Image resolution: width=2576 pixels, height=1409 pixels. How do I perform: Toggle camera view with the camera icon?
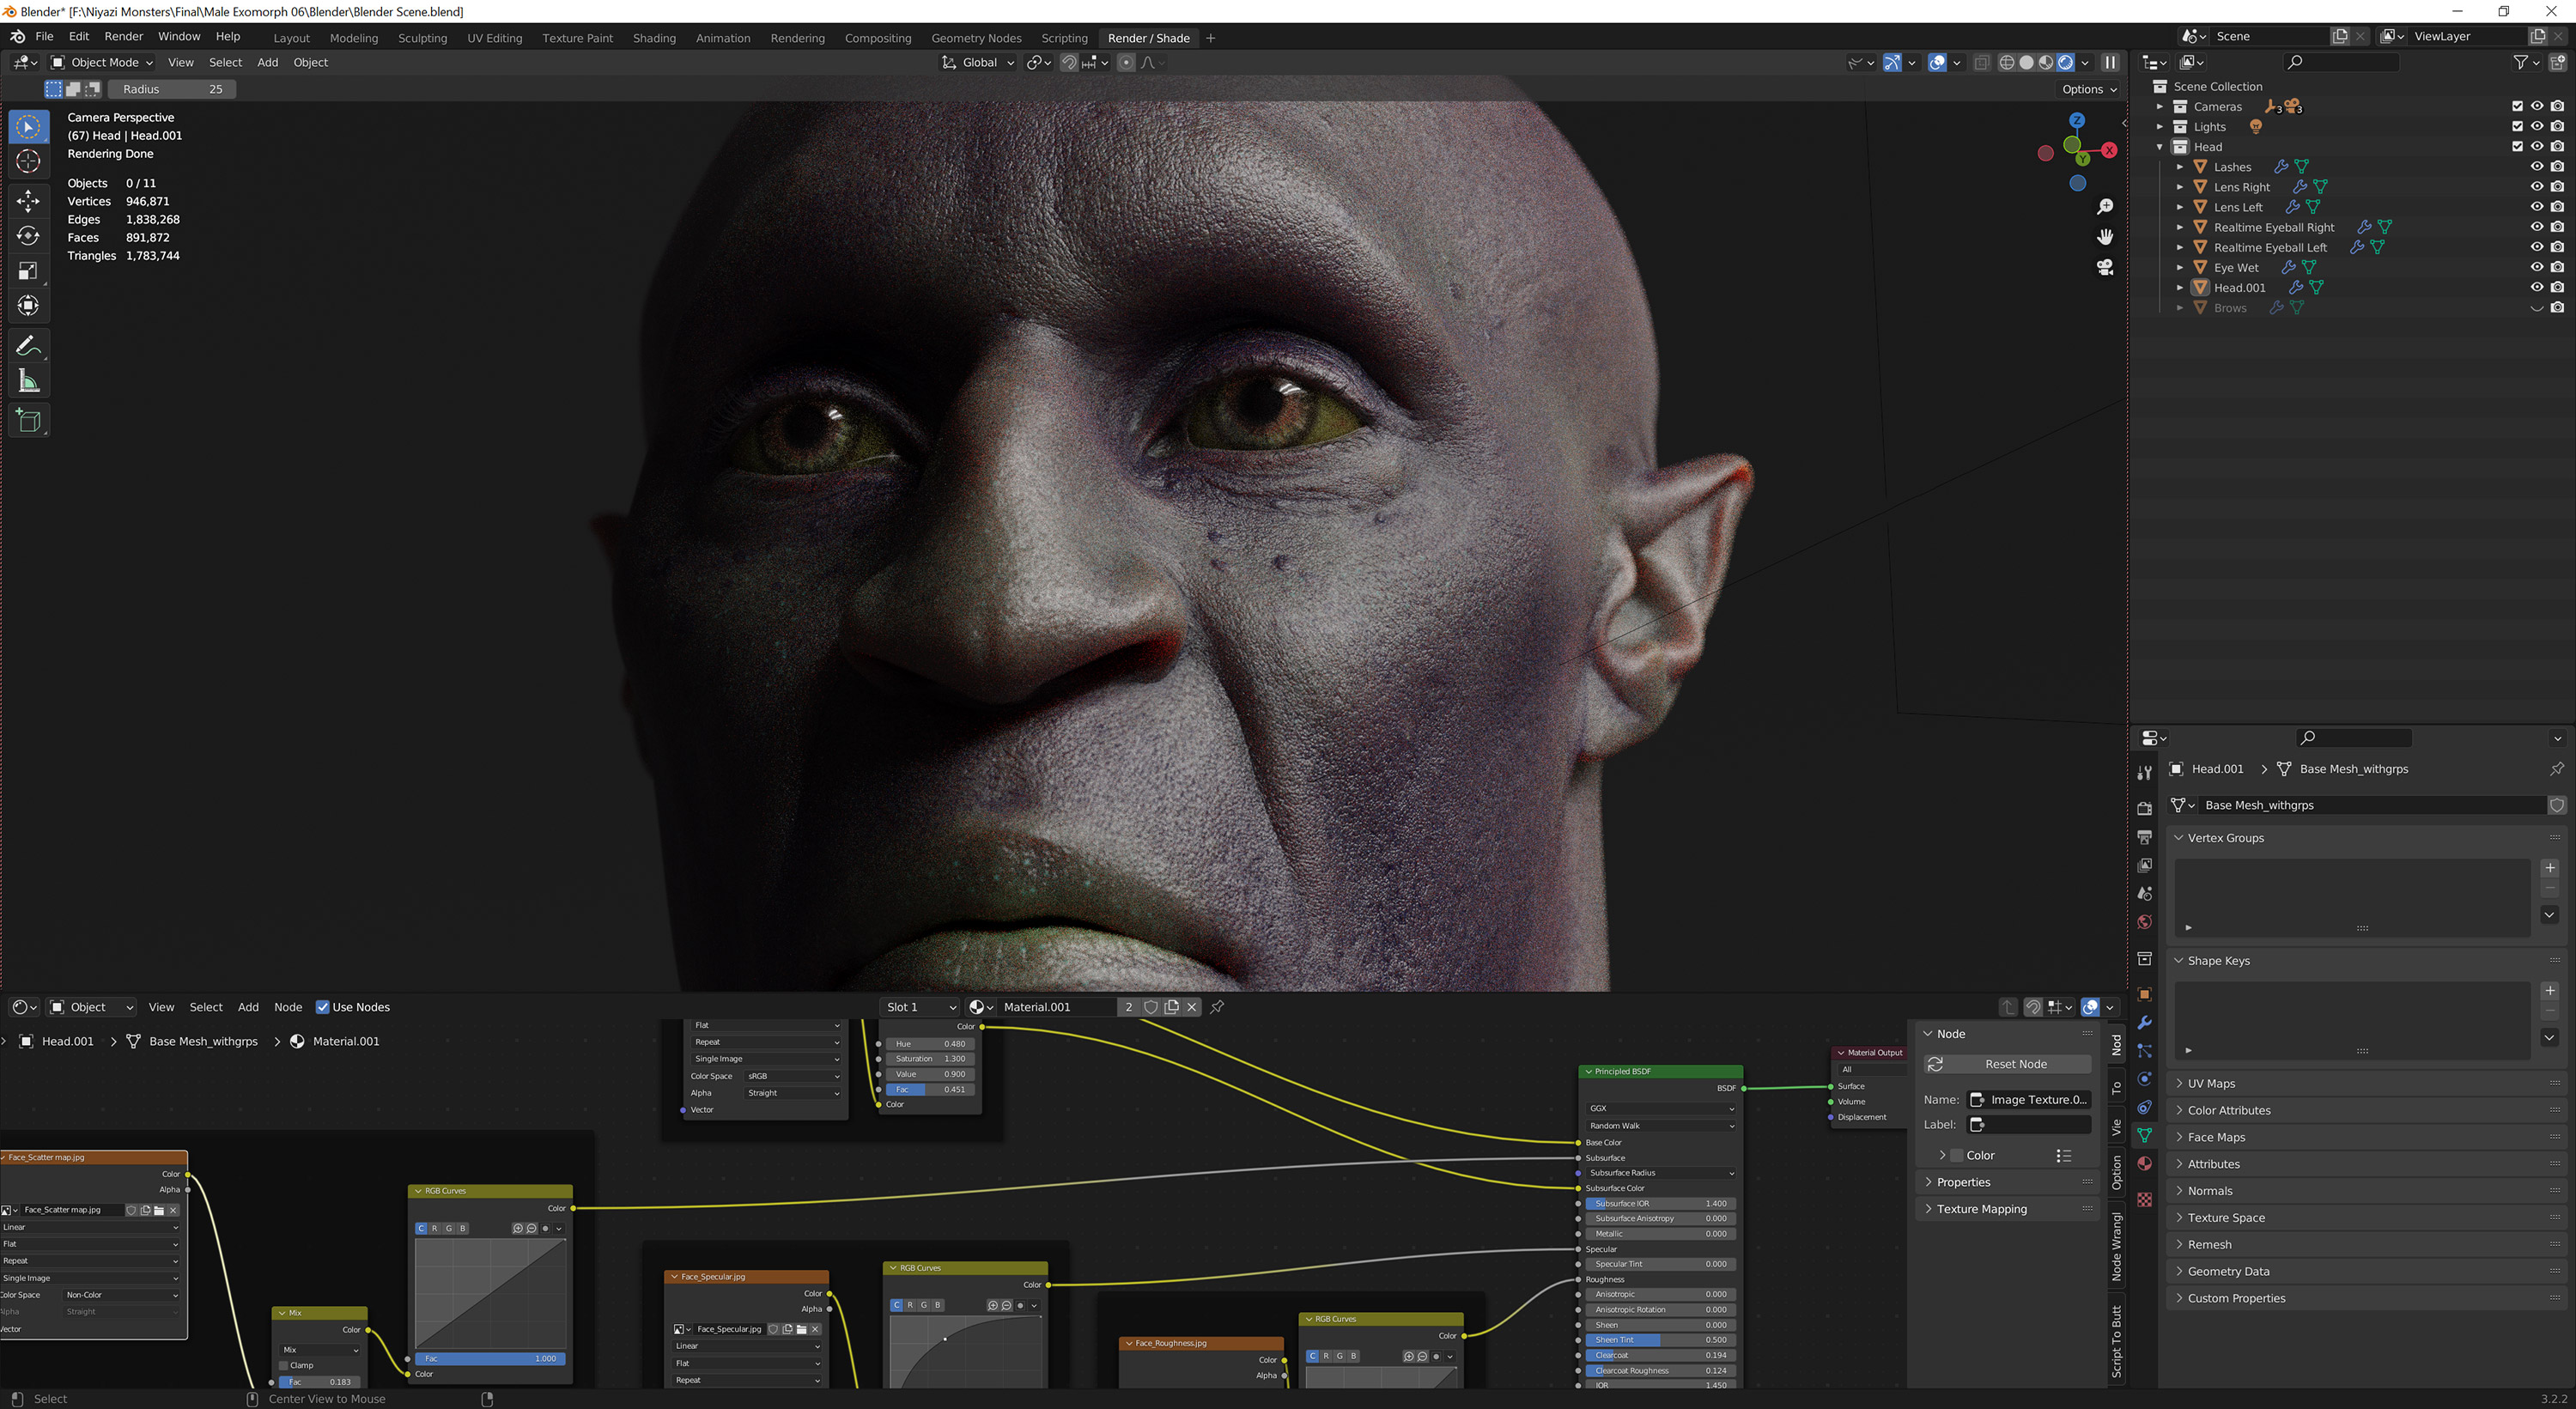click(x=2105, y=267)
